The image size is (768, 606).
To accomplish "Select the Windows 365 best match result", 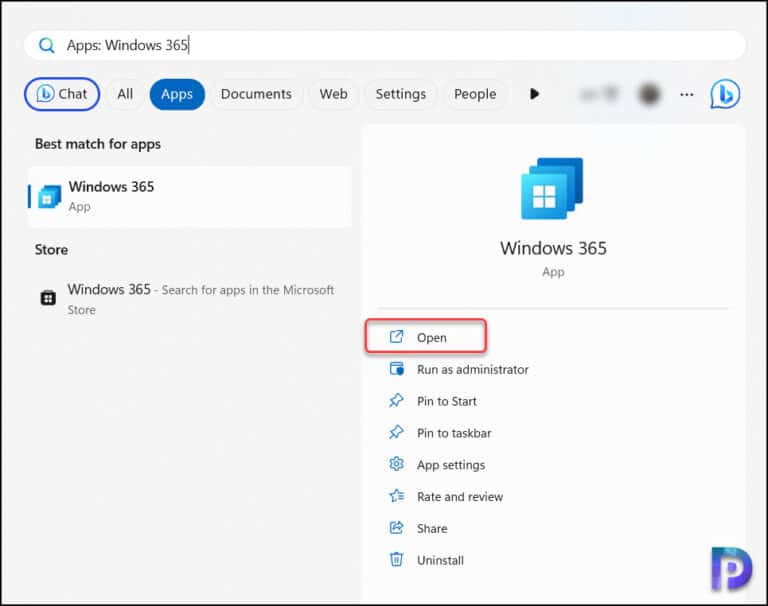I will pyautogui.click(x=190, y=196).
